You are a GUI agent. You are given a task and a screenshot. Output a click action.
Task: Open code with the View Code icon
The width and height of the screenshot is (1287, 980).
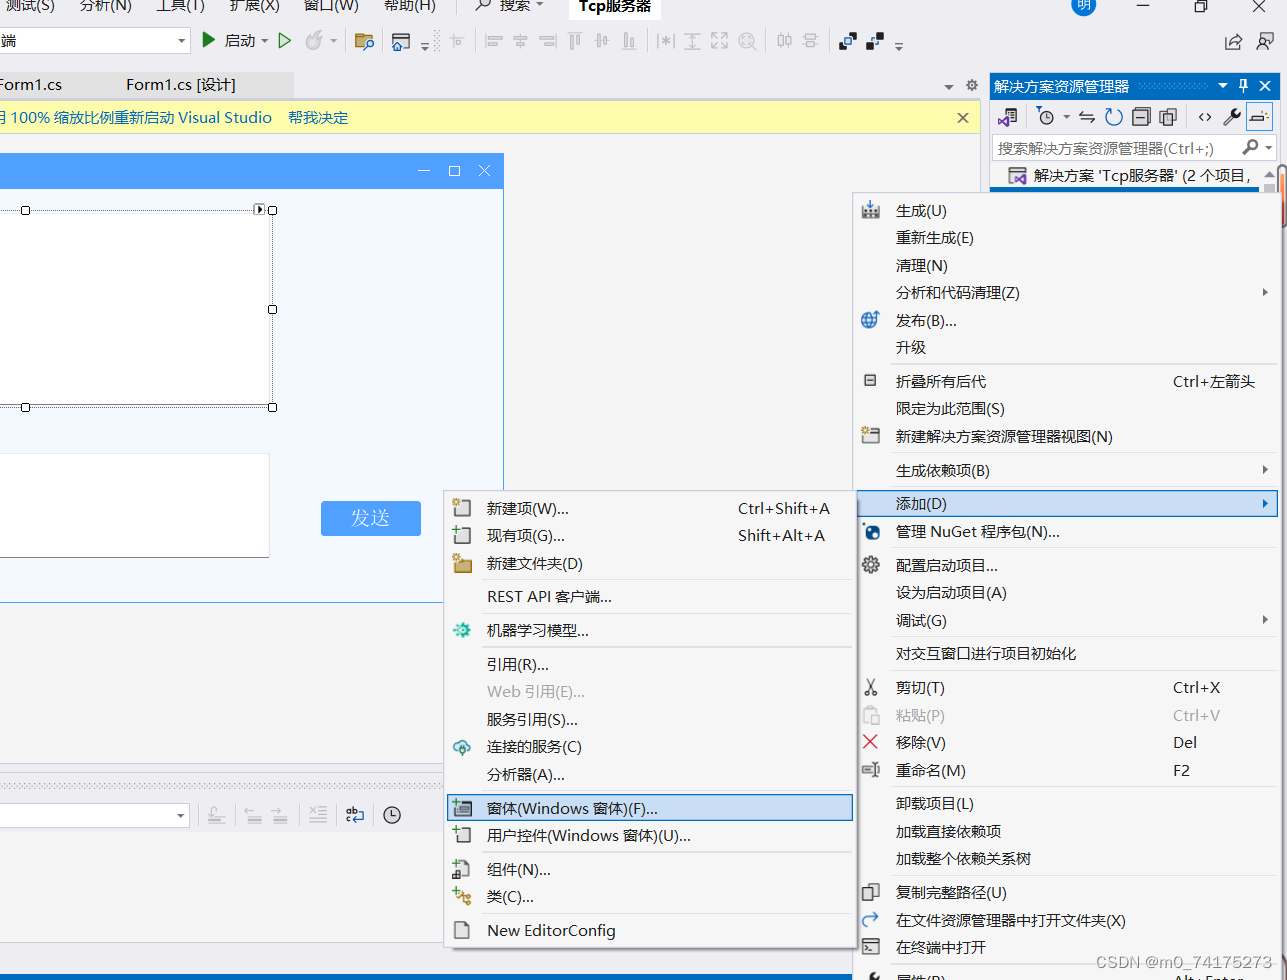(1205, 117)
